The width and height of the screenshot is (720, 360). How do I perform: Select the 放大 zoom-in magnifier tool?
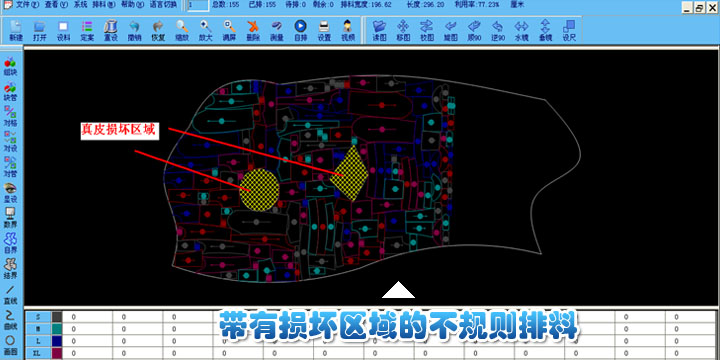[205, 30]
